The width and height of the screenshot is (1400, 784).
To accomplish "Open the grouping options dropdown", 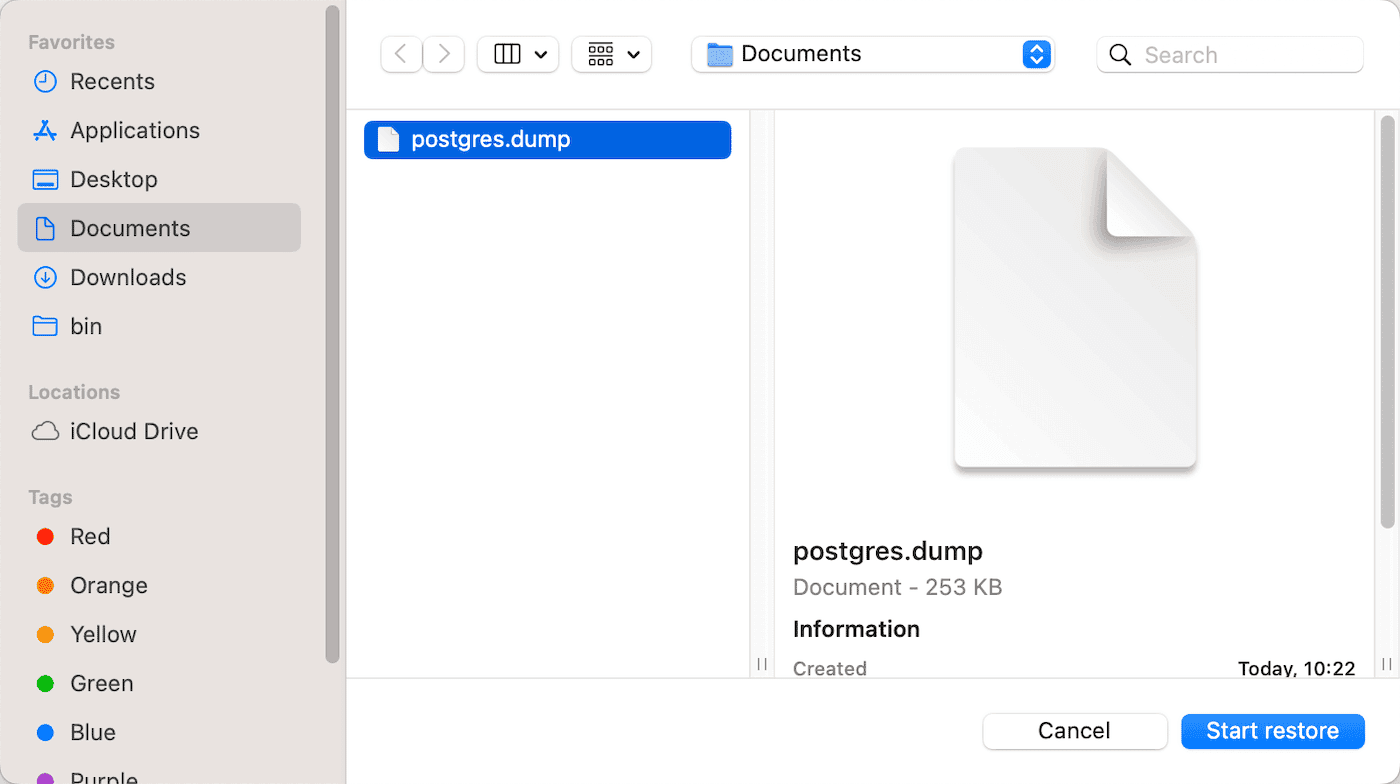I will pos(611,53).
